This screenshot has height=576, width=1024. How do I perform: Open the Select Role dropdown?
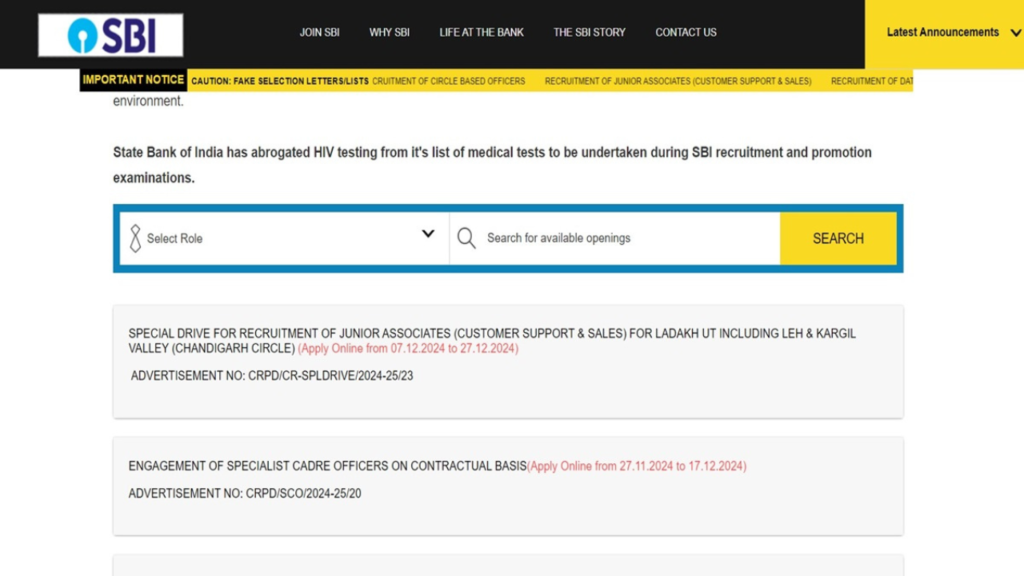click(285, 238)
